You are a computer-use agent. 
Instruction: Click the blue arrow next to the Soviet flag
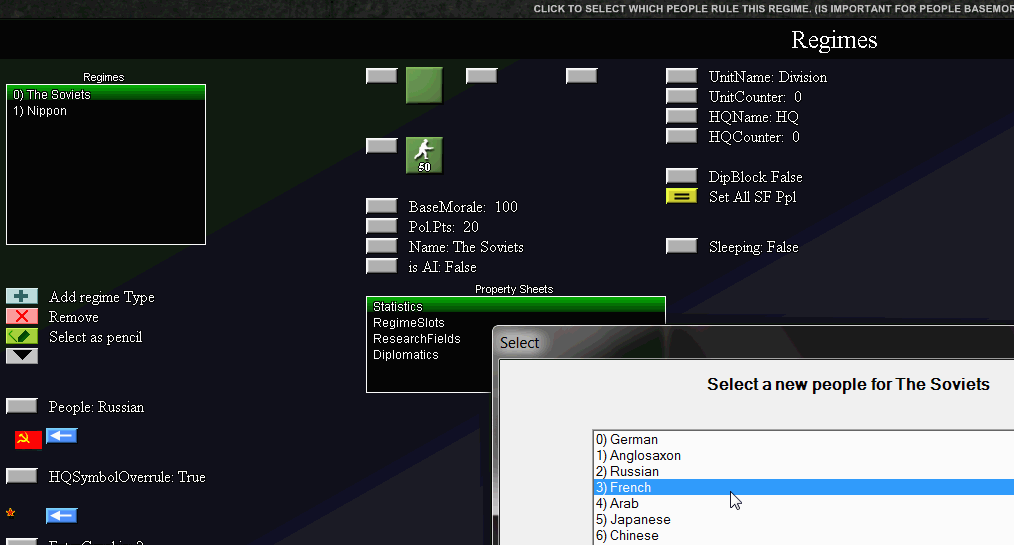click(61, 436)
